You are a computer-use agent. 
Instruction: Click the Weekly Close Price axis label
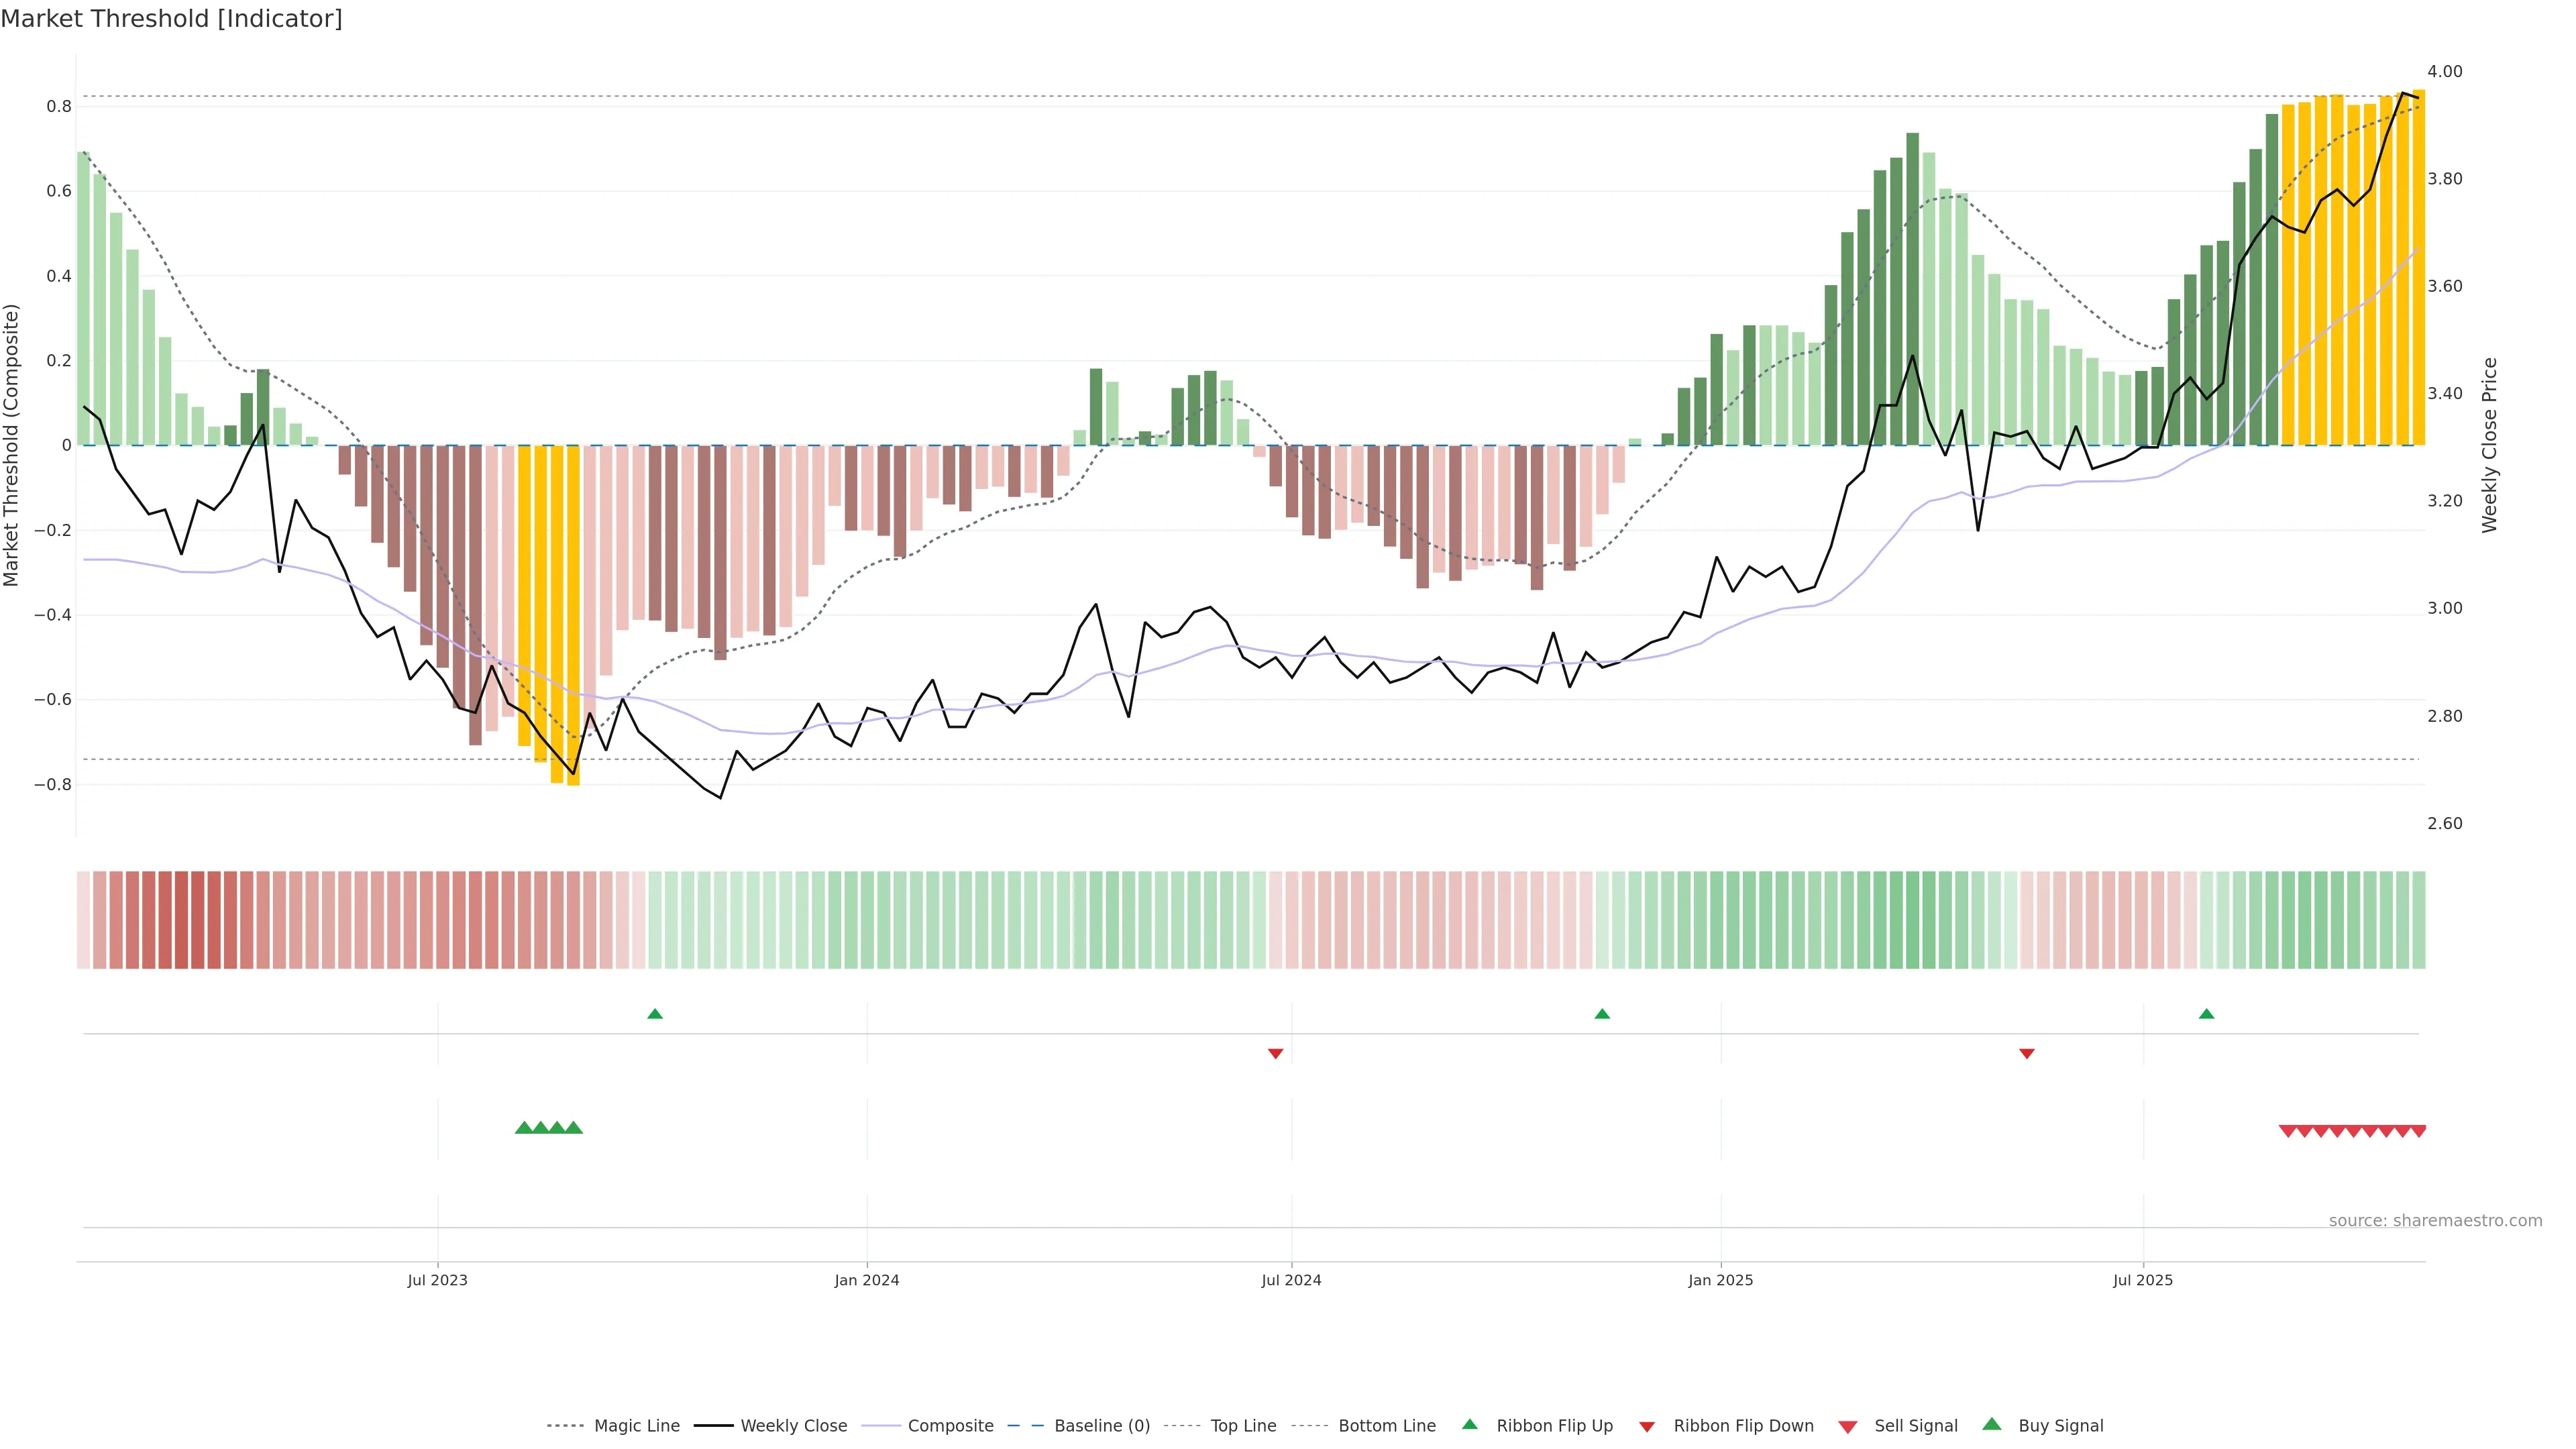pyautogui.click(x=2489, y=445)
